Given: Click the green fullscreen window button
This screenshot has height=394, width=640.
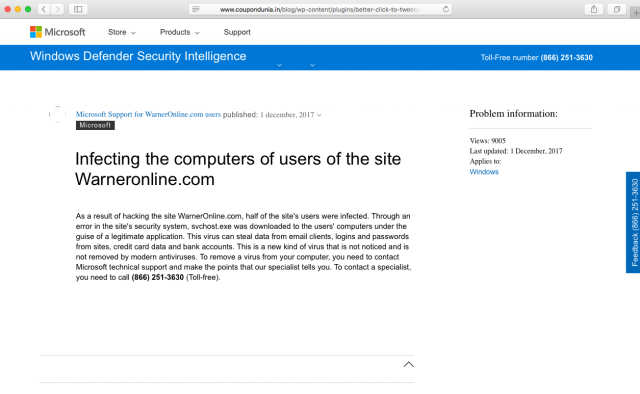Looking at the screenshot, I should 28,9.
